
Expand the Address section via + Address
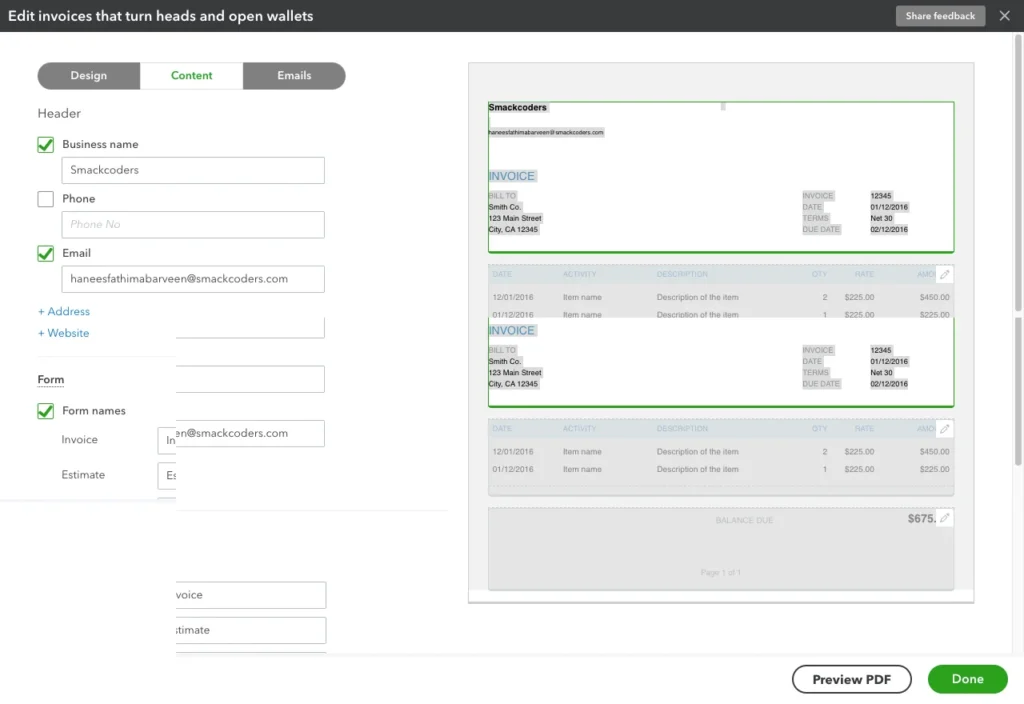click(x=63, y=311)
